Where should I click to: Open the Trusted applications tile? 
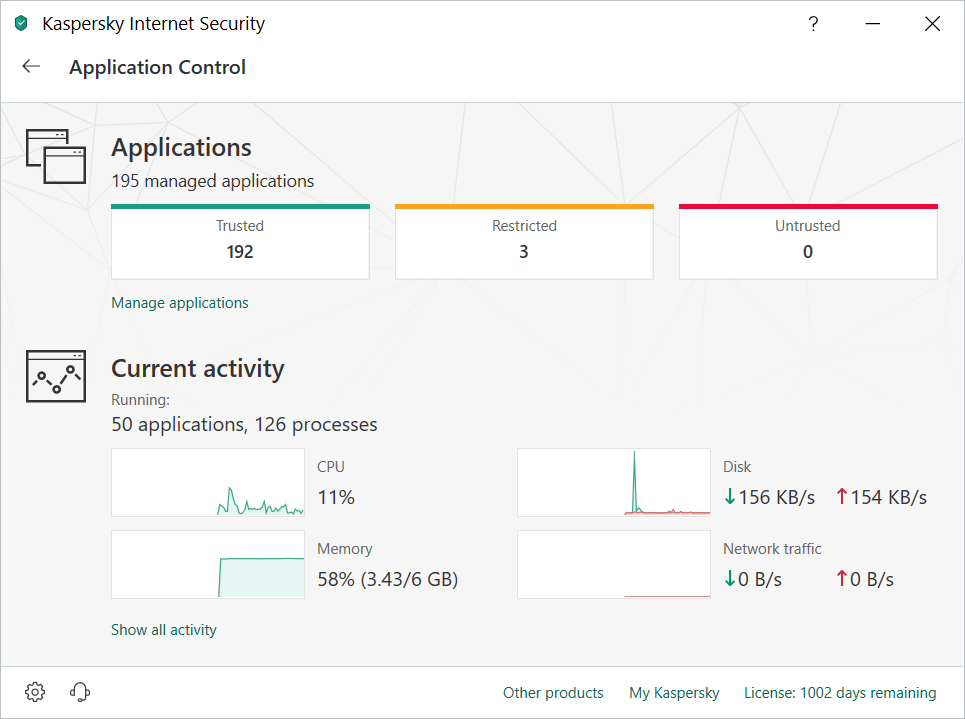click(x=240, y=242)
